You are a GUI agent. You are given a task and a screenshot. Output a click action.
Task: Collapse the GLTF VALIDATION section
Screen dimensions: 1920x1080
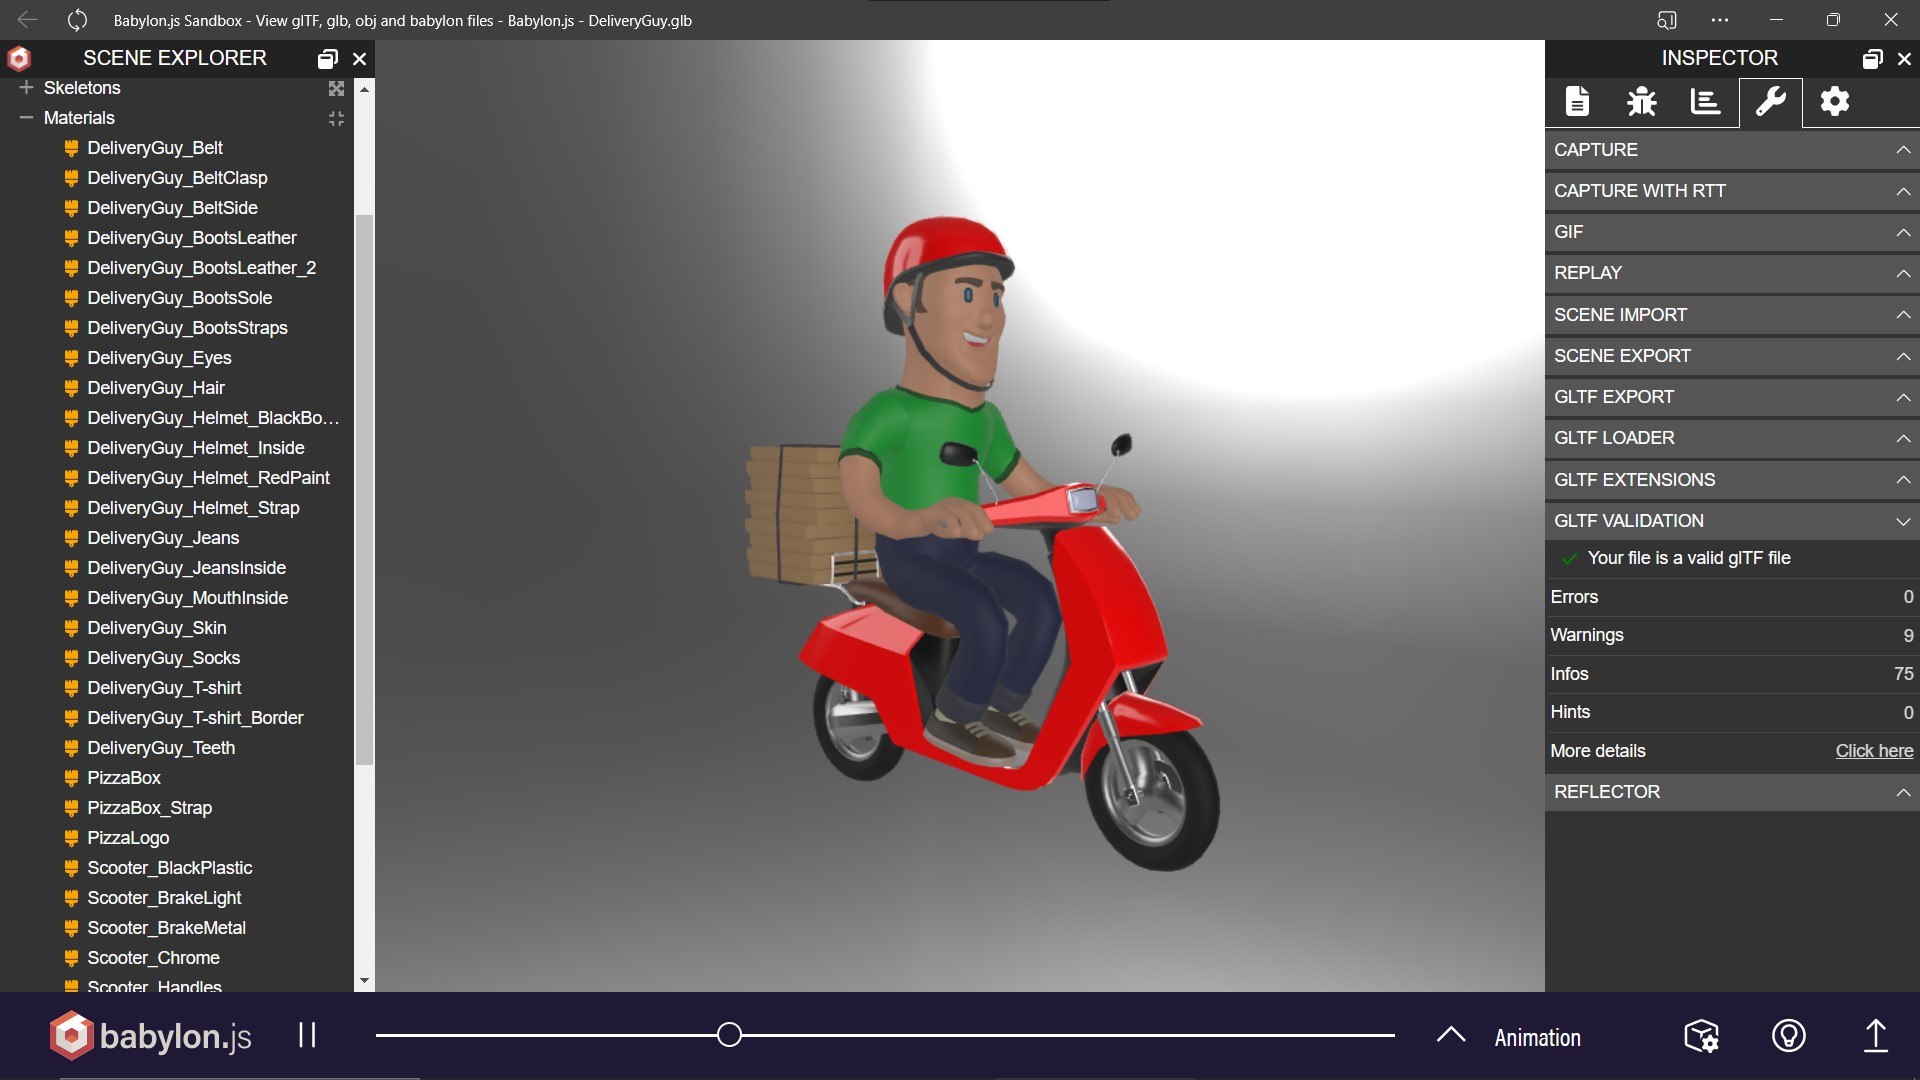coord(1732,521)
